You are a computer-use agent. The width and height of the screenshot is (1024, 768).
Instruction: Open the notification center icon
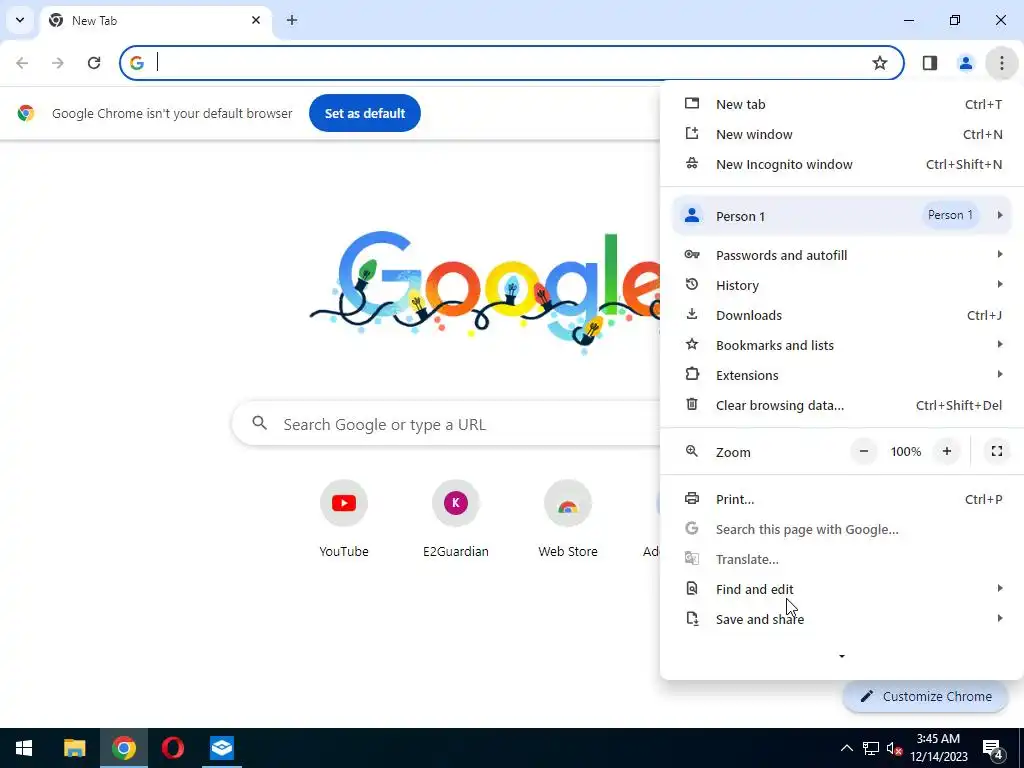coord(993,748)
